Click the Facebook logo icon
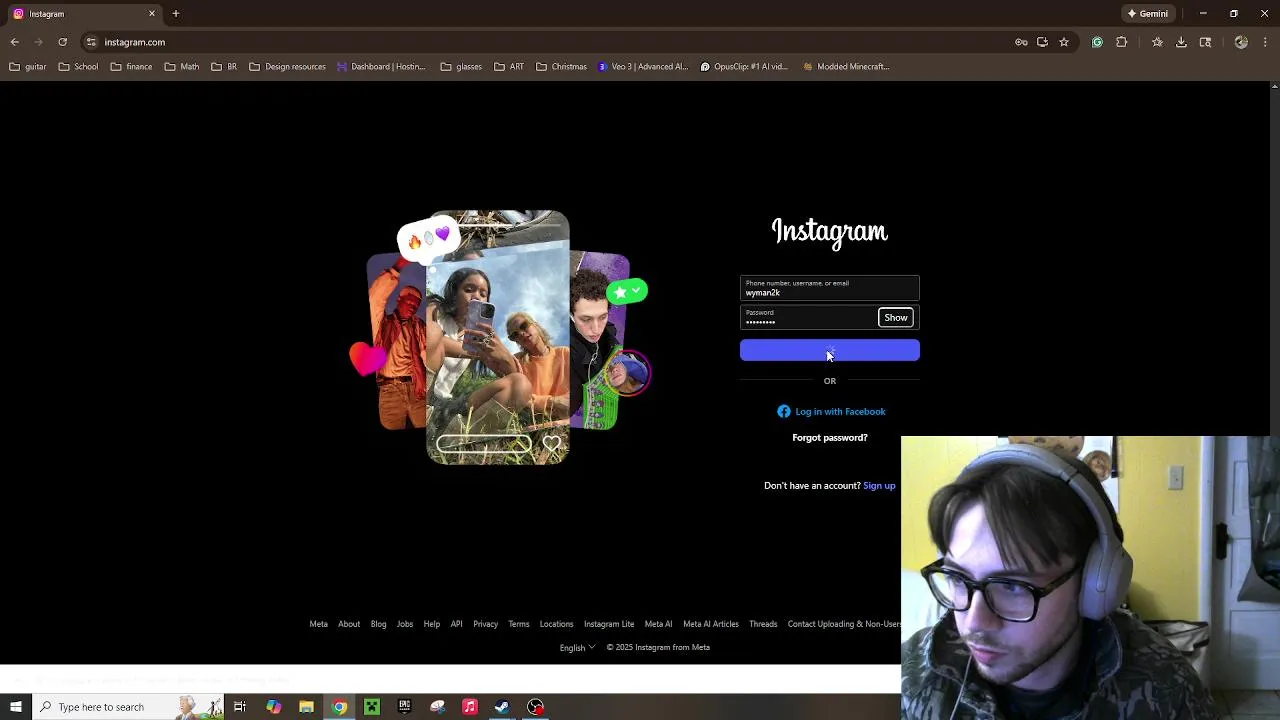 pyautogui.click(x=784, y=411)
